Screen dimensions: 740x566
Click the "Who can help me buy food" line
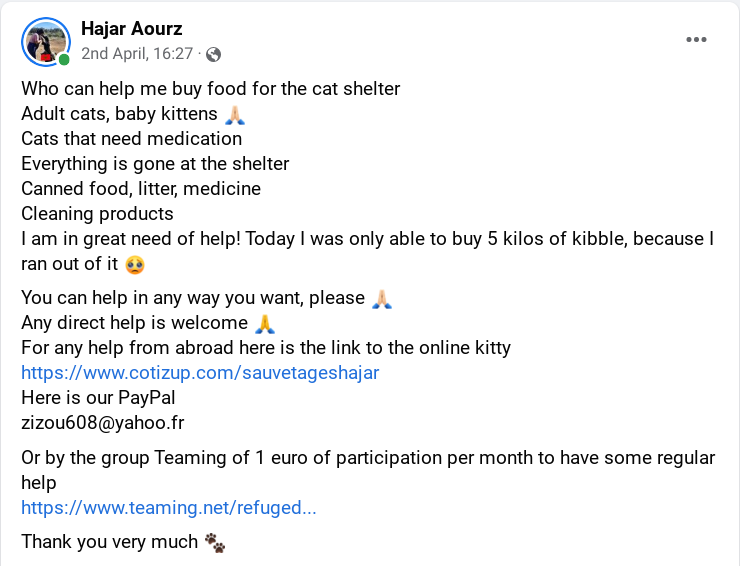(x=210, y=89)
